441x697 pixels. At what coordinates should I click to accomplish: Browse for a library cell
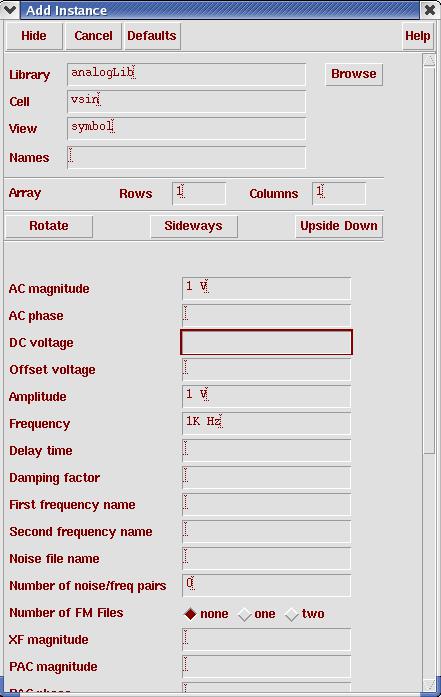pos(354,74)
